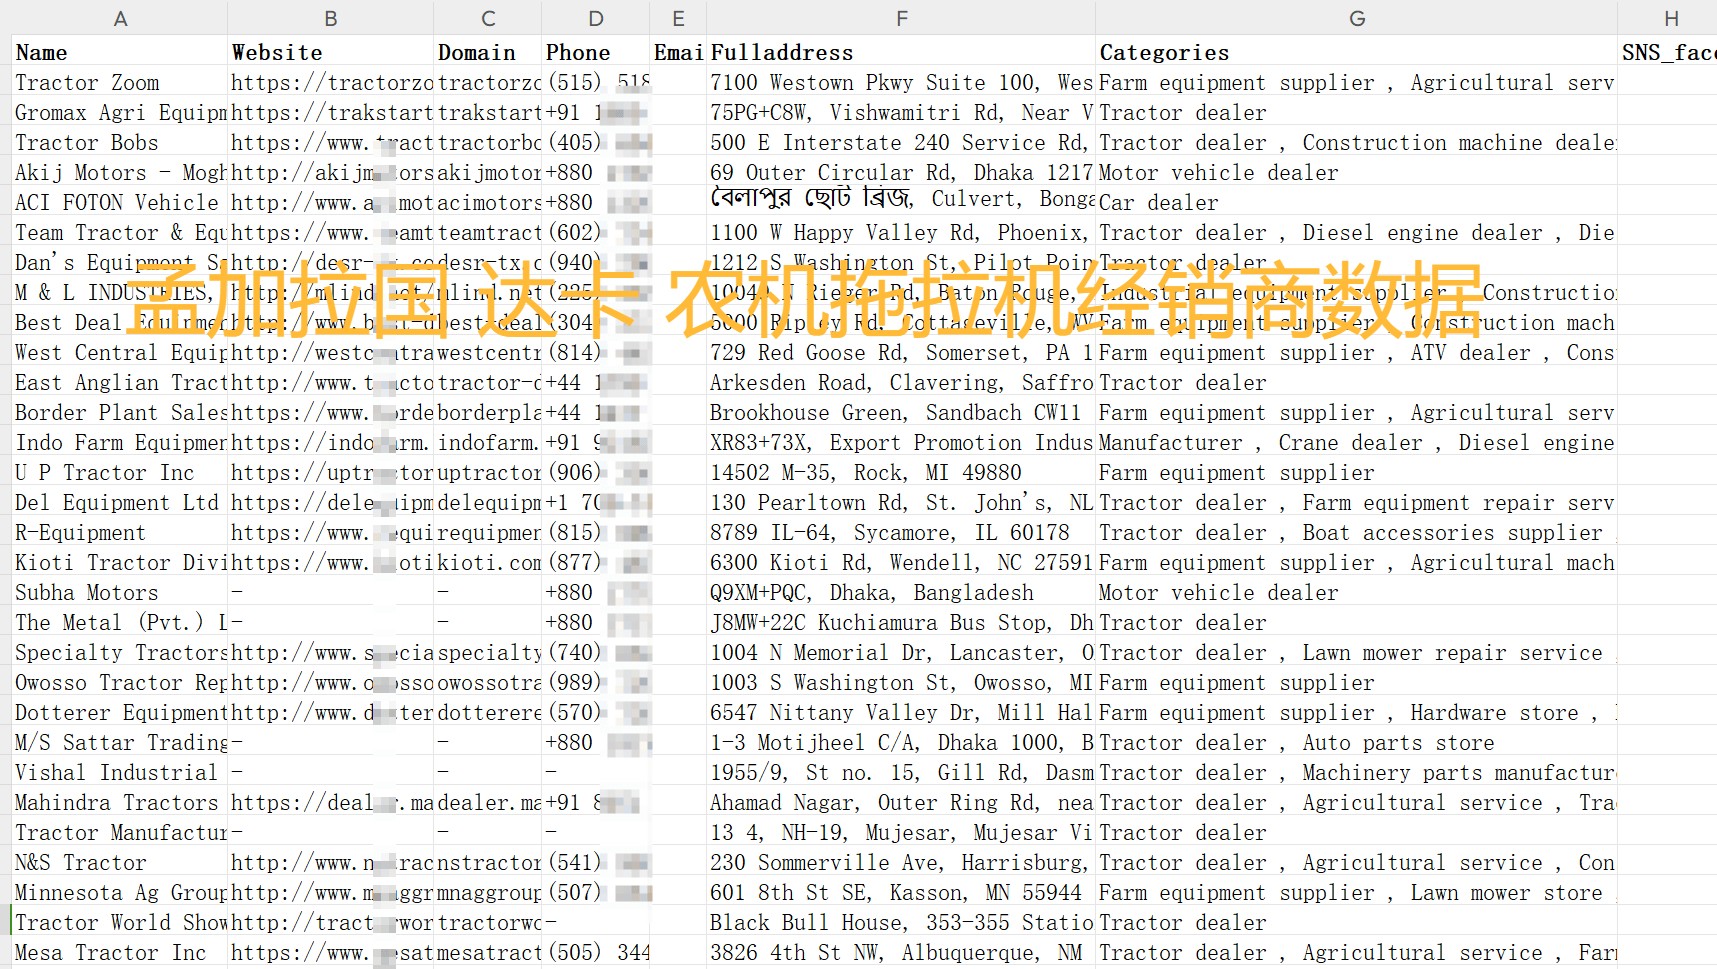The height and width of the screenshot is (969, 1717).
Task: Click the address '601 8th St SE, Kasson'
Action: pyautogui.click(x=901, y=892)
